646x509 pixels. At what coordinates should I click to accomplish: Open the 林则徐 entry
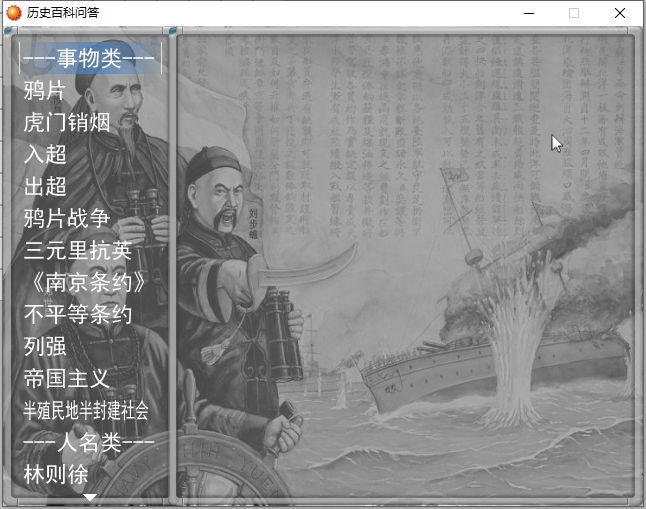click(x=56, y=475)
